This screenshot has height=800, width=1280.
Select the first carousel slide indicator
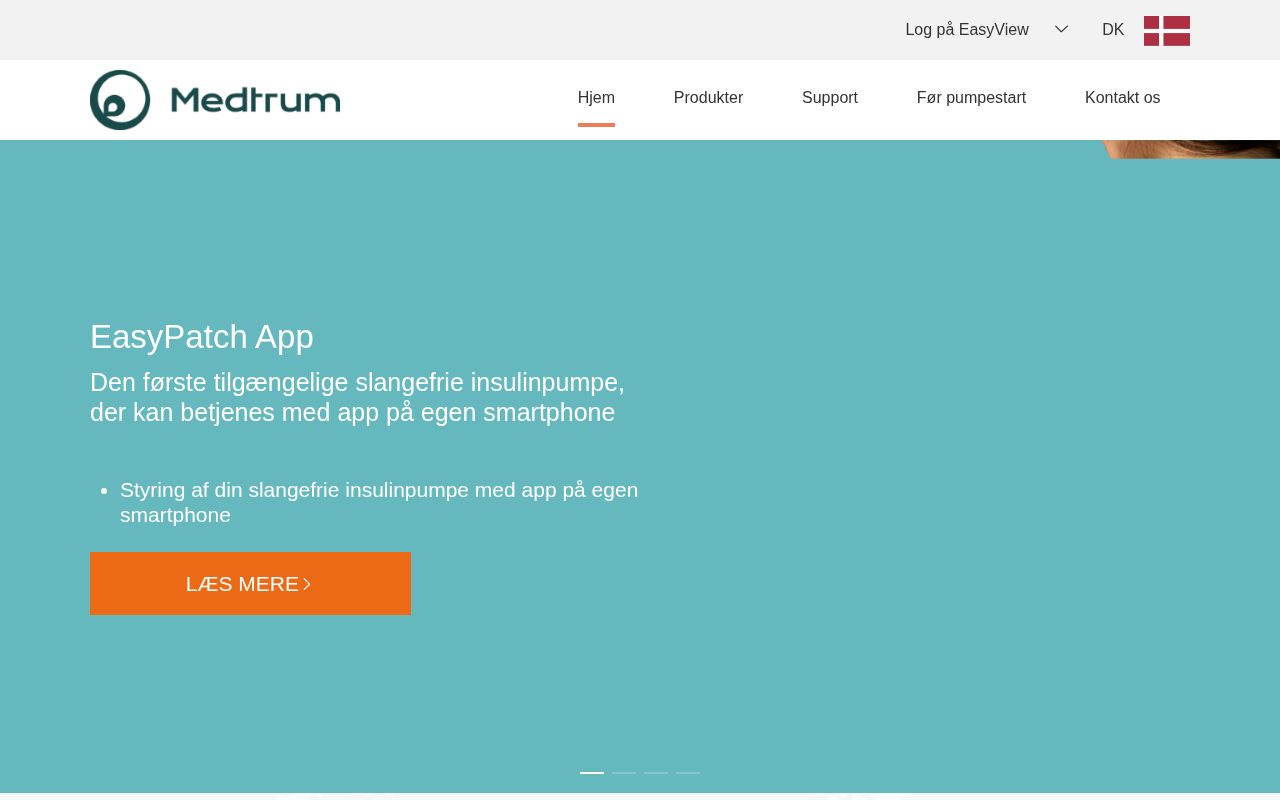[x=592, y=773]
